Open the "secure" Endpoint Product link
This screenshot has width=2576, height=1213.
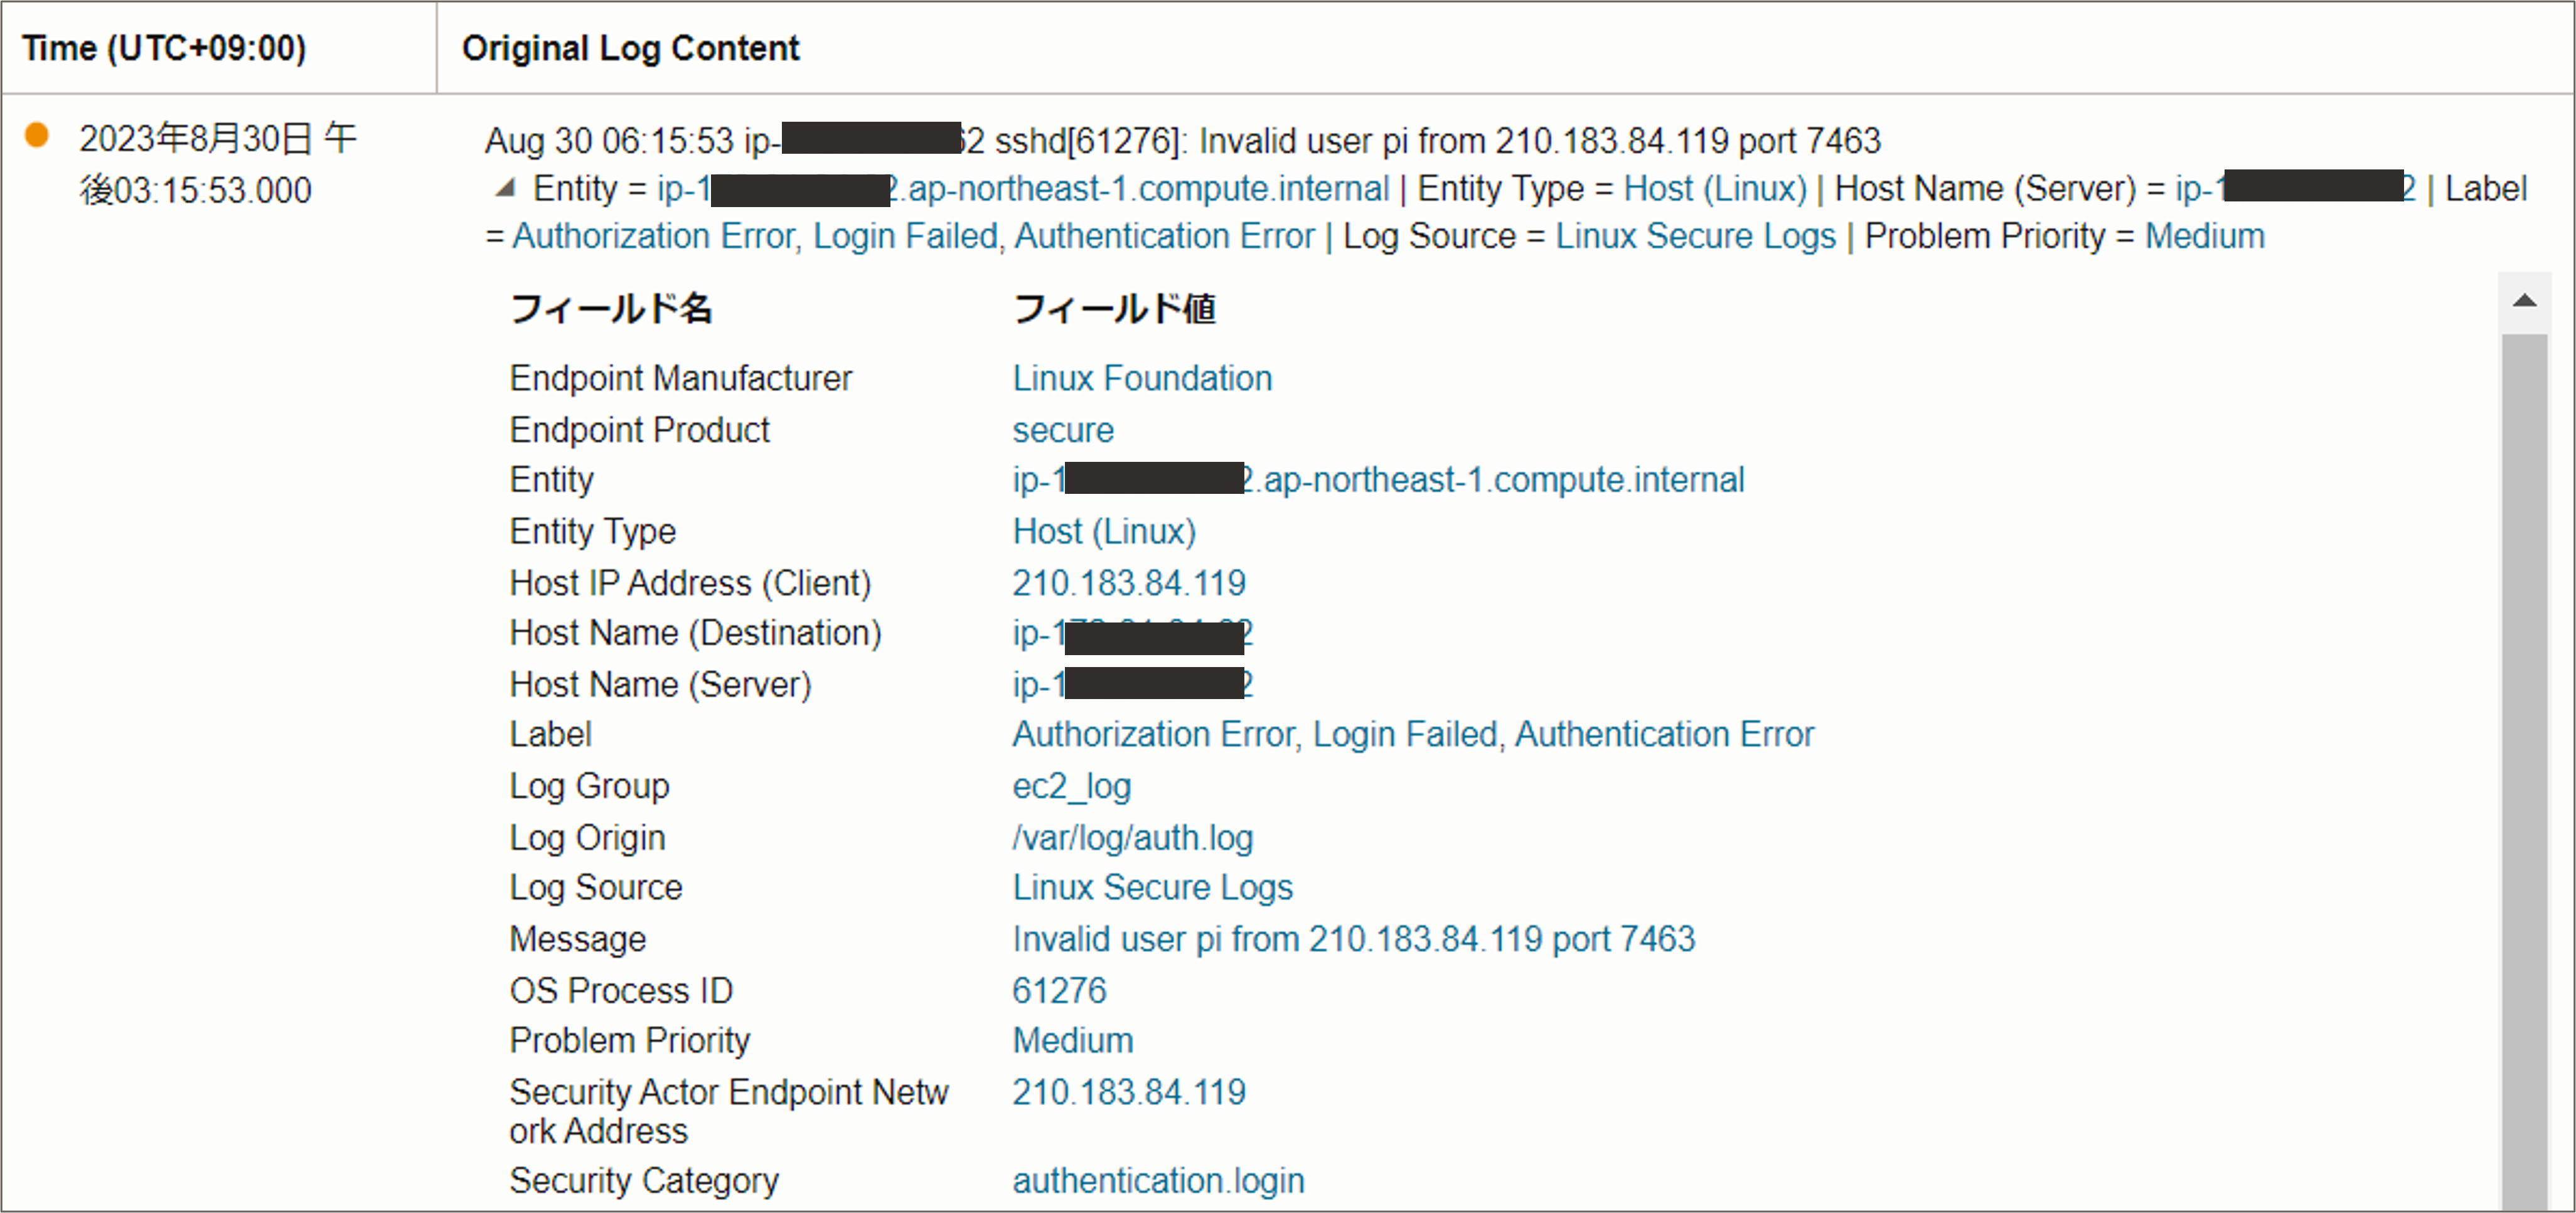coord(1062,430)
